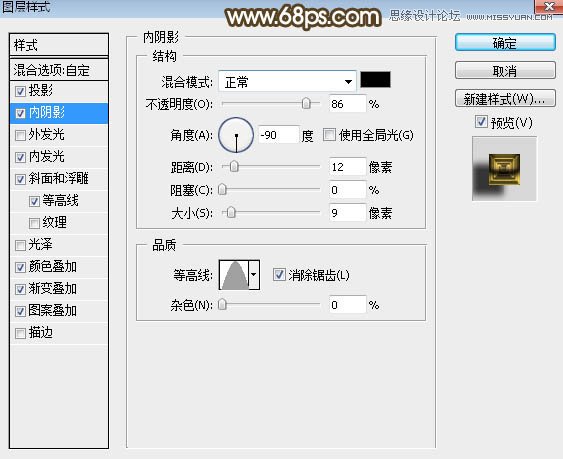This screenshot has height=459, width=563.
Task: Click the distance field showing 12
Action: pyautogui.click(x=347, y=167)
